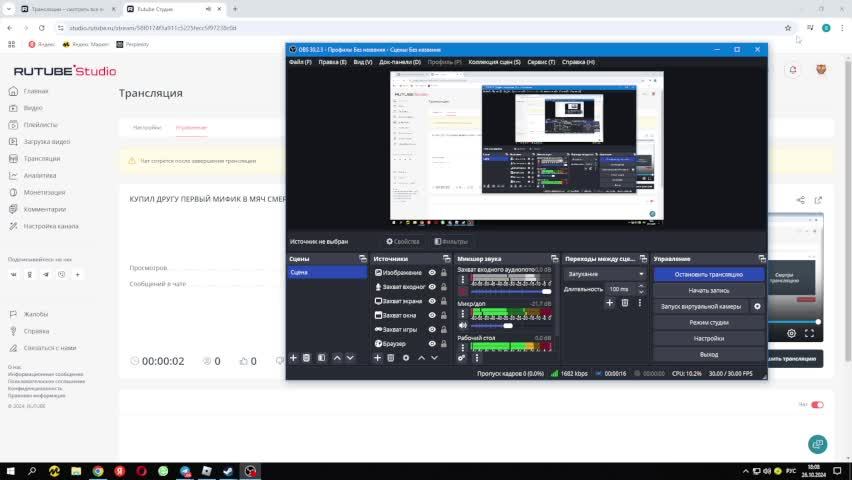Viewport: 852px width, 480px height.
Task: Click Запуск виртуальной камеры button
Action: pos(701,307)
